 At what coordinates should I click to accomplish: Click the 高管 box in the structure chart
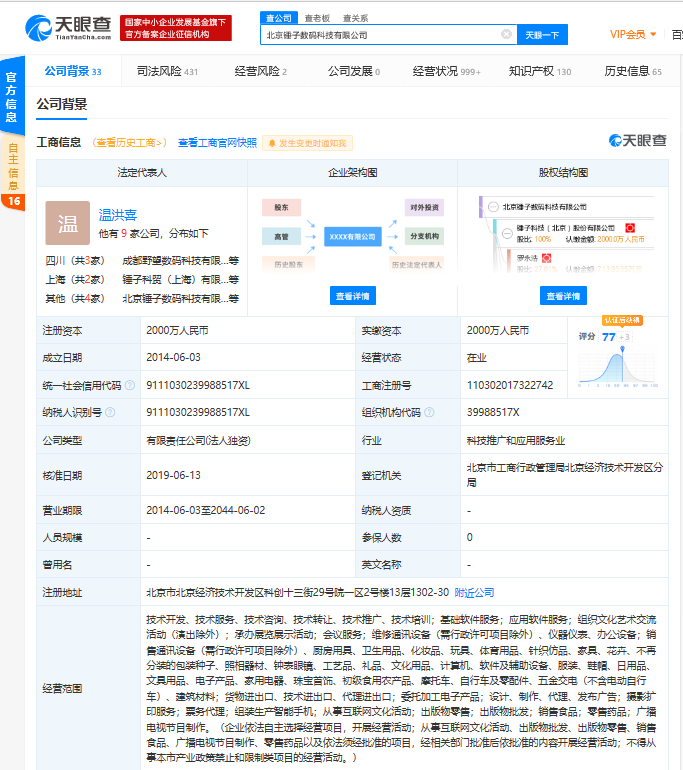click(281, 236)
